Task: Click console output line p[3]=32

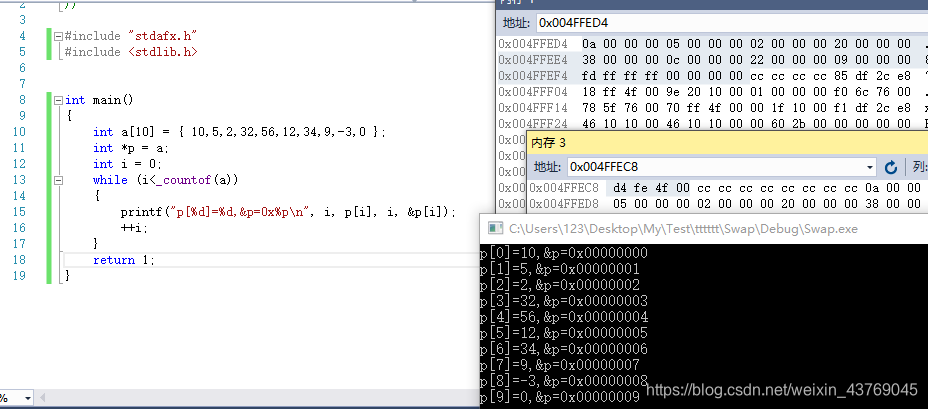Action: 563,301
